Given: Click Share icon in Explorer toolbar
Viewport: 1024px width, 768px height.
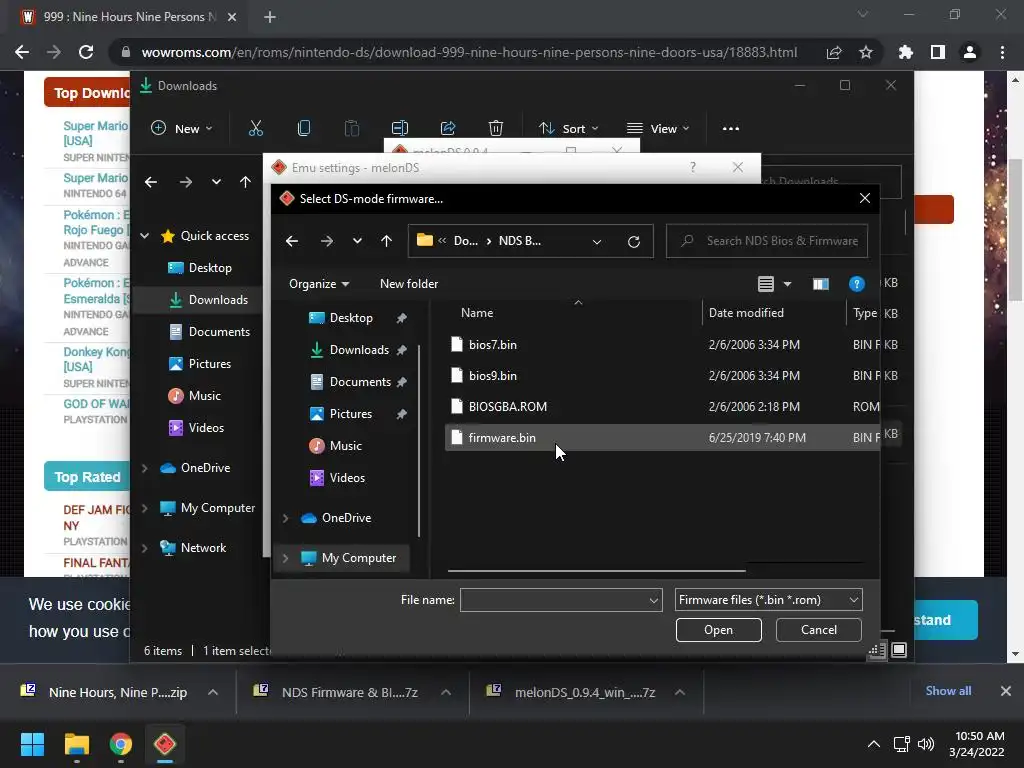Looking at the screenshot, I should [x=448, y=129].
